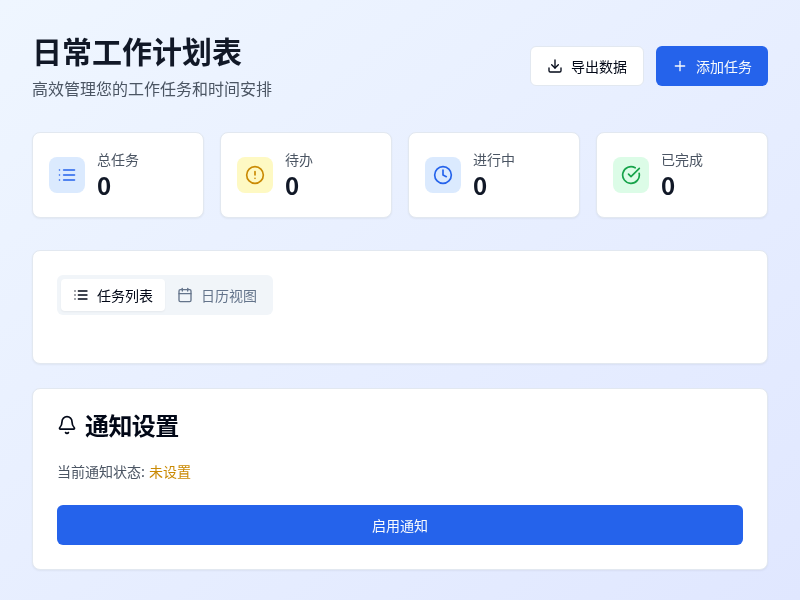Switch to the 日历视图 tab
Viewport: 800px width, 600px height.
pyautogui.click(x=217, y=295)
